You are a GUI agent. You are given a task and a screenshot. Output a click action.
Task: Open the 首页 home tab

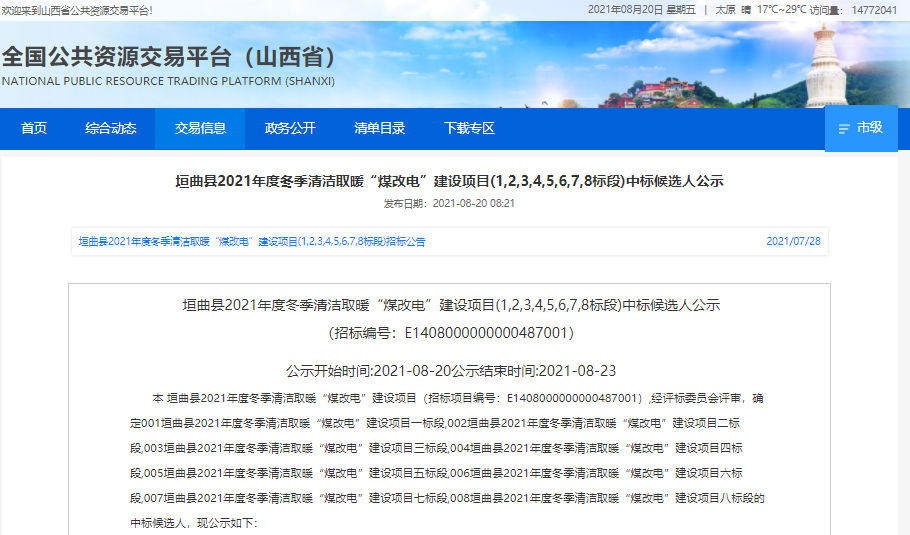[x=34, y=128]
